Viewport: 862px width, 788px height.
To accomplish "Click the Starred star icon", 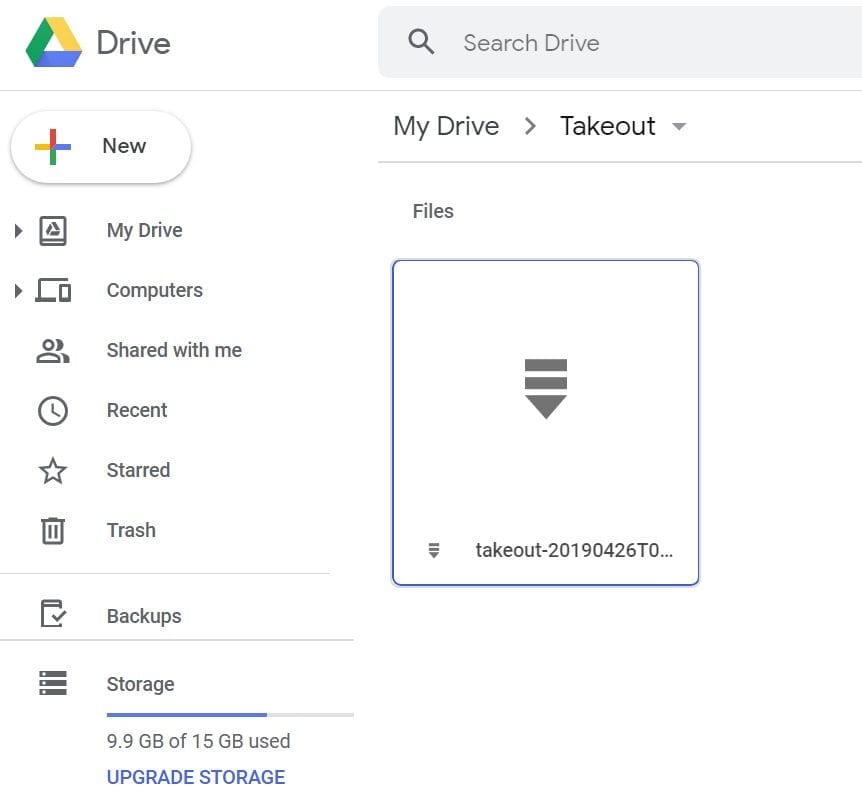I will click(x=53, y=470).
